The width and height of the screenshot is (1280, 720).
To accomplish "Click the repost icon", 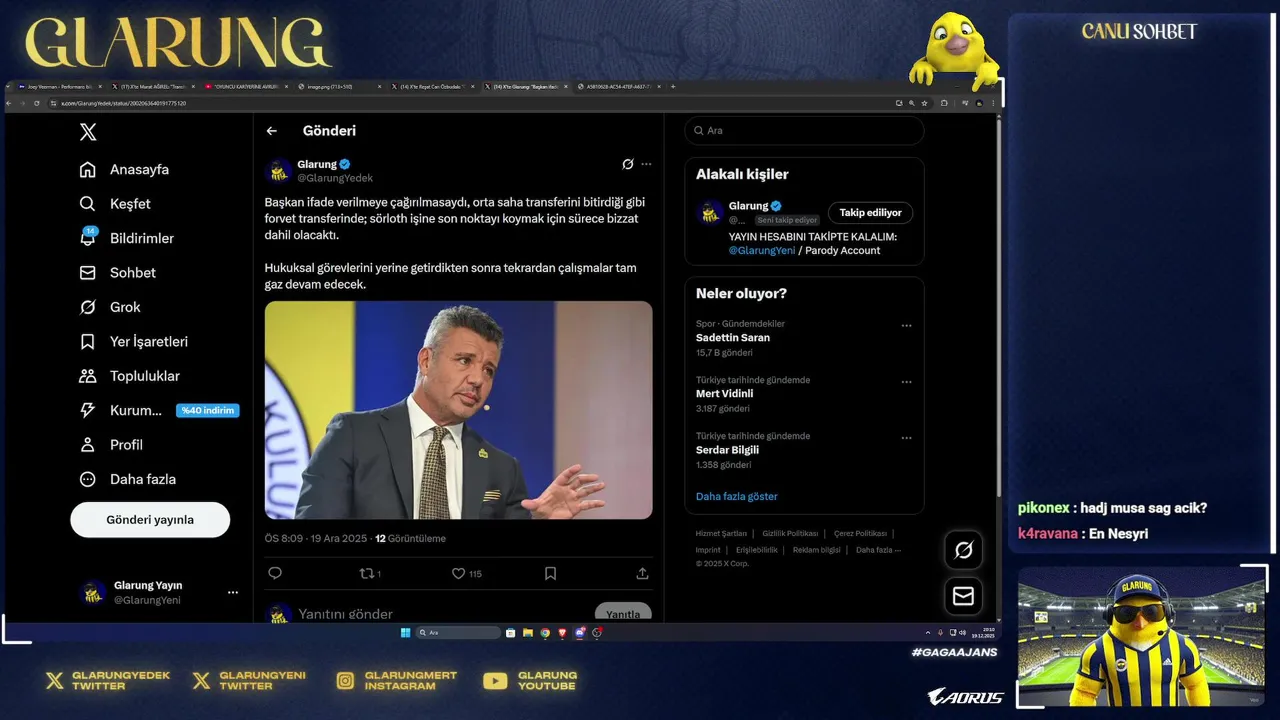I will pos(366,573).
